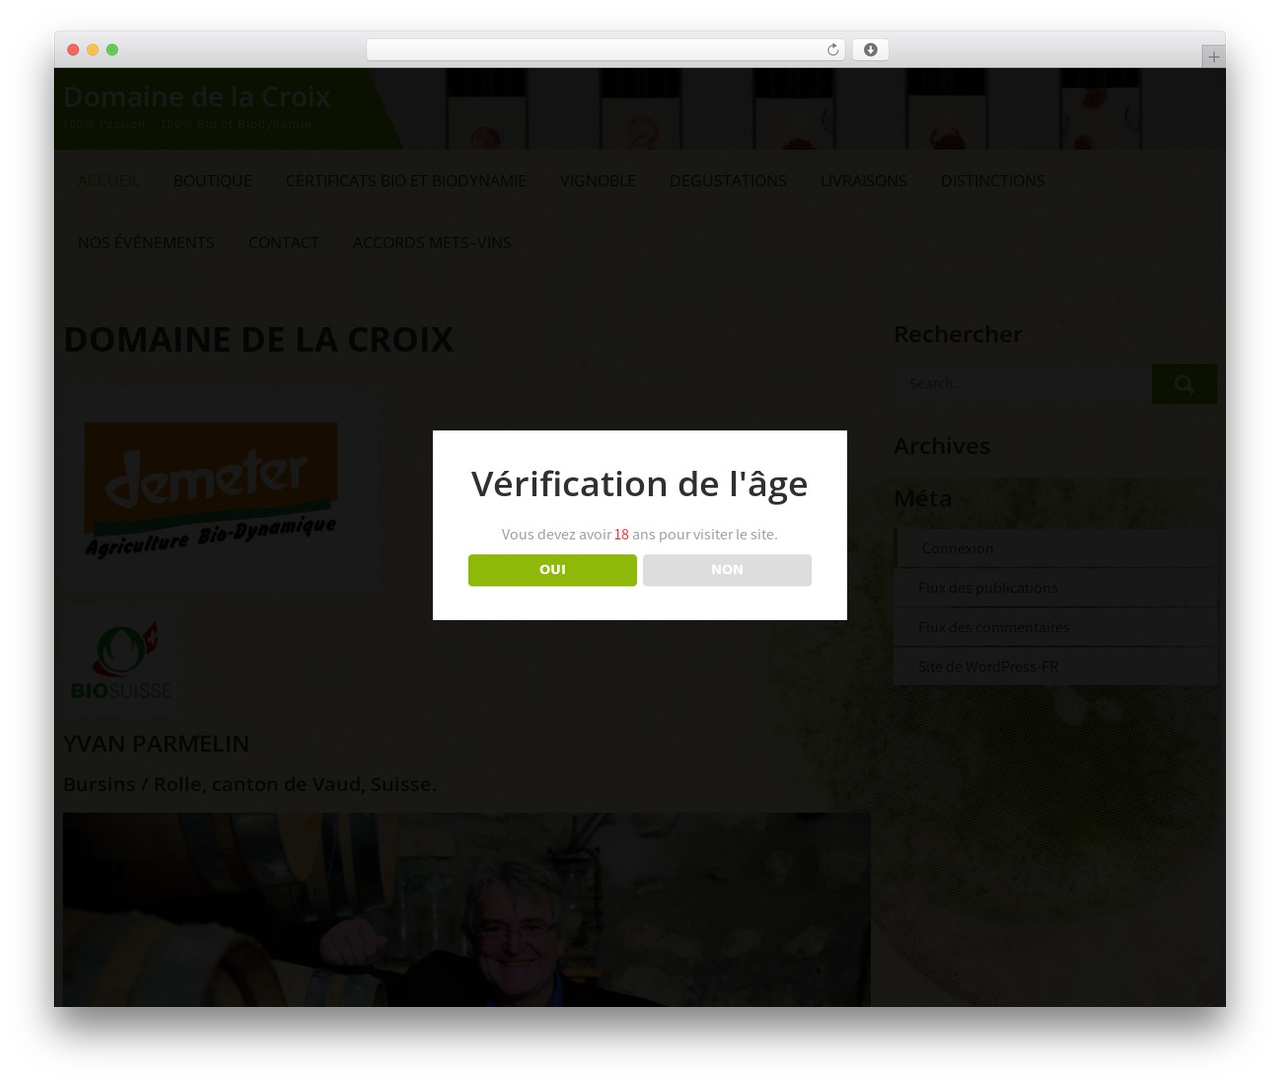Click the Archives sidebar heading
1280x1084 pixels.
pyautogui.click(x=942, y=446)
